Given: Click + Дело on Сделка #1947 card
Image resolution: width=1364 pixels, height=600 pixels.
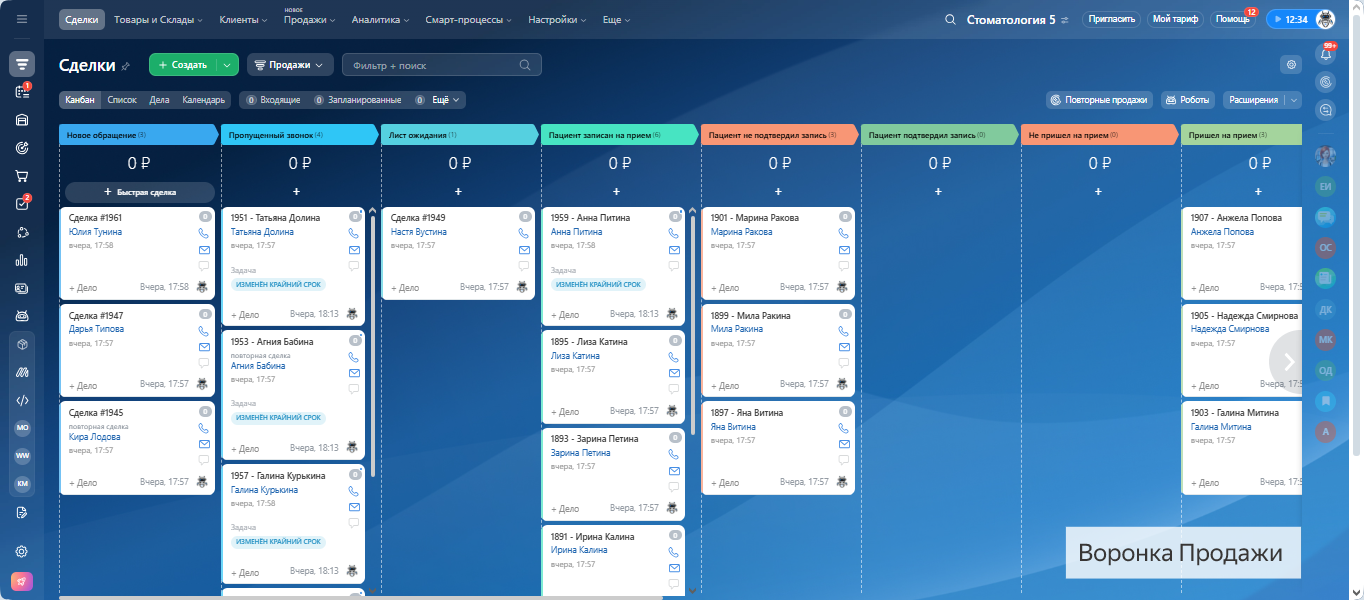Looking at the screenshot, I should click(x=83, y=384).
